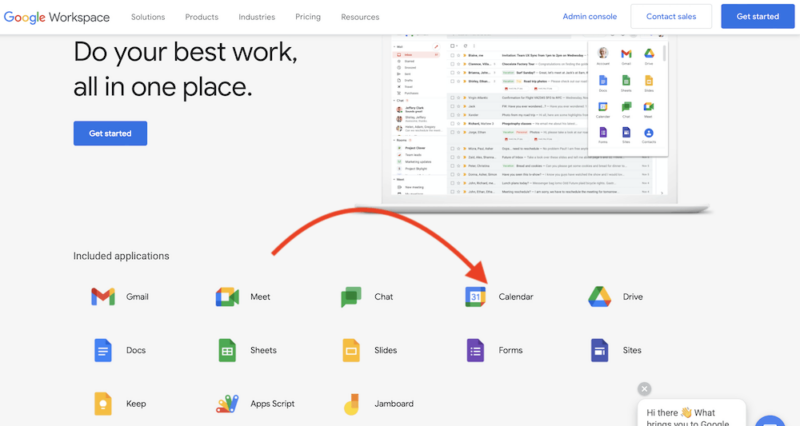
Task: Go to the Pricing page
Action: 308,17
